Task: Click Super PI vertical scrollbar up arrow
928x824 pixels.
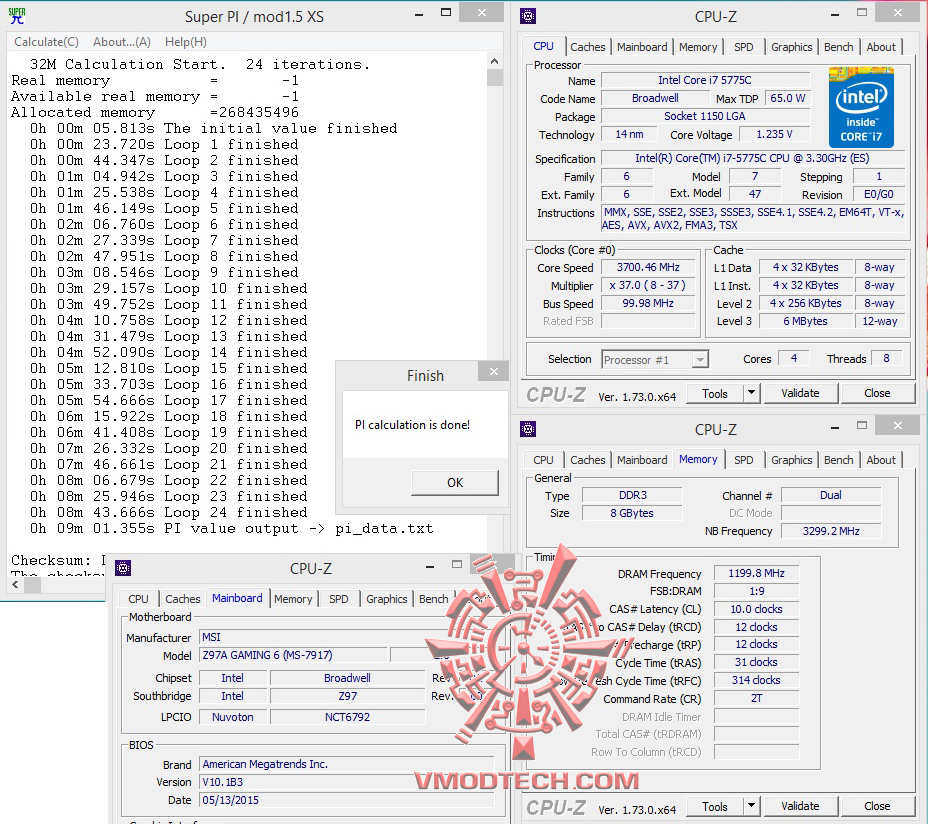Action: pos(495,61)
